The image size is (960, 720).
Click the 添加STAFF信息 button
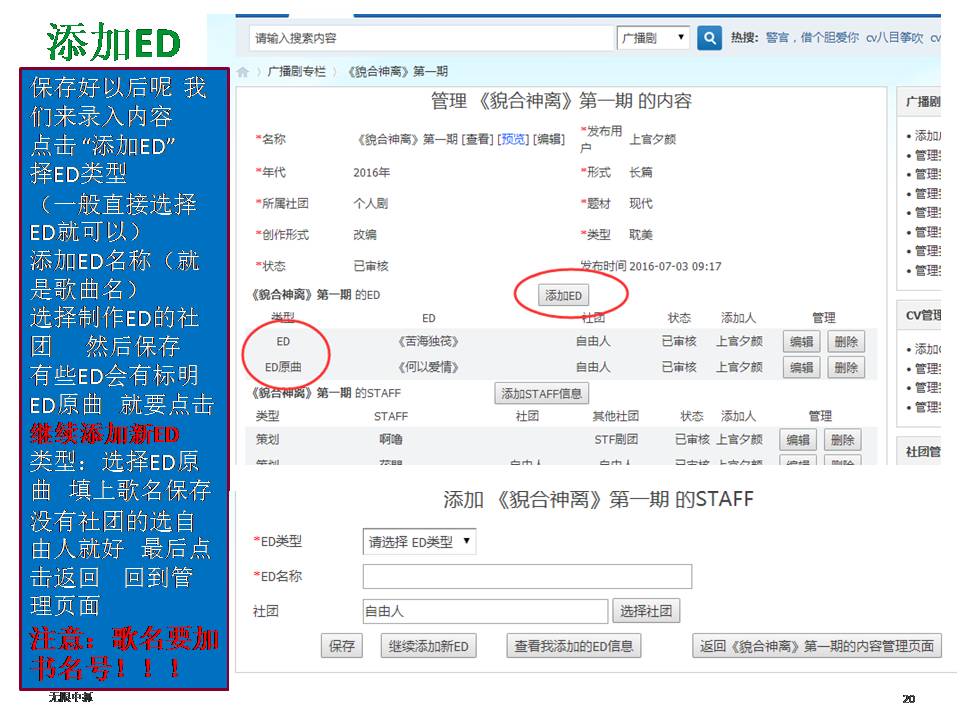click(x=541, y=394)
